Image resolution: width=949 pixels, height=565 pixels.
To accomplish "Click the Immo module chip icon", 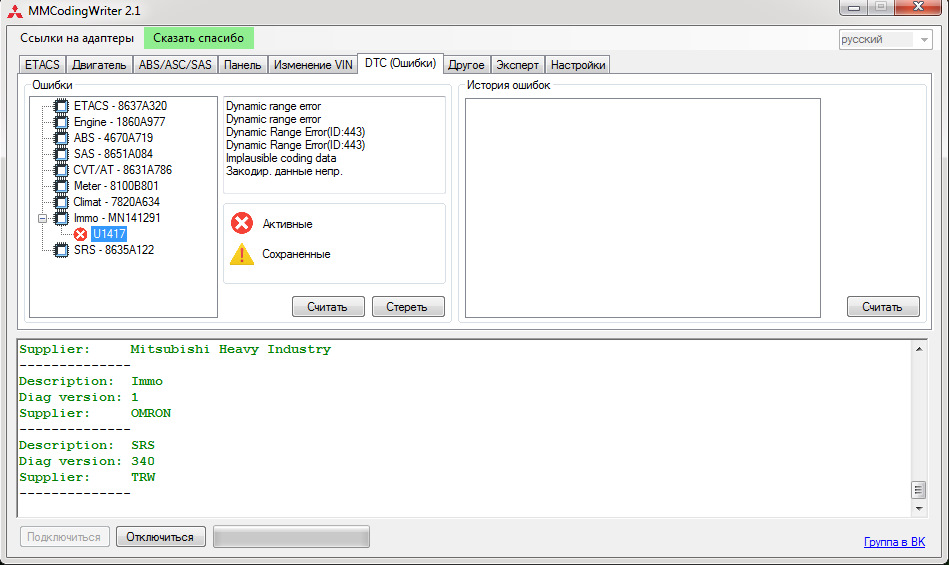I will 61,218.
